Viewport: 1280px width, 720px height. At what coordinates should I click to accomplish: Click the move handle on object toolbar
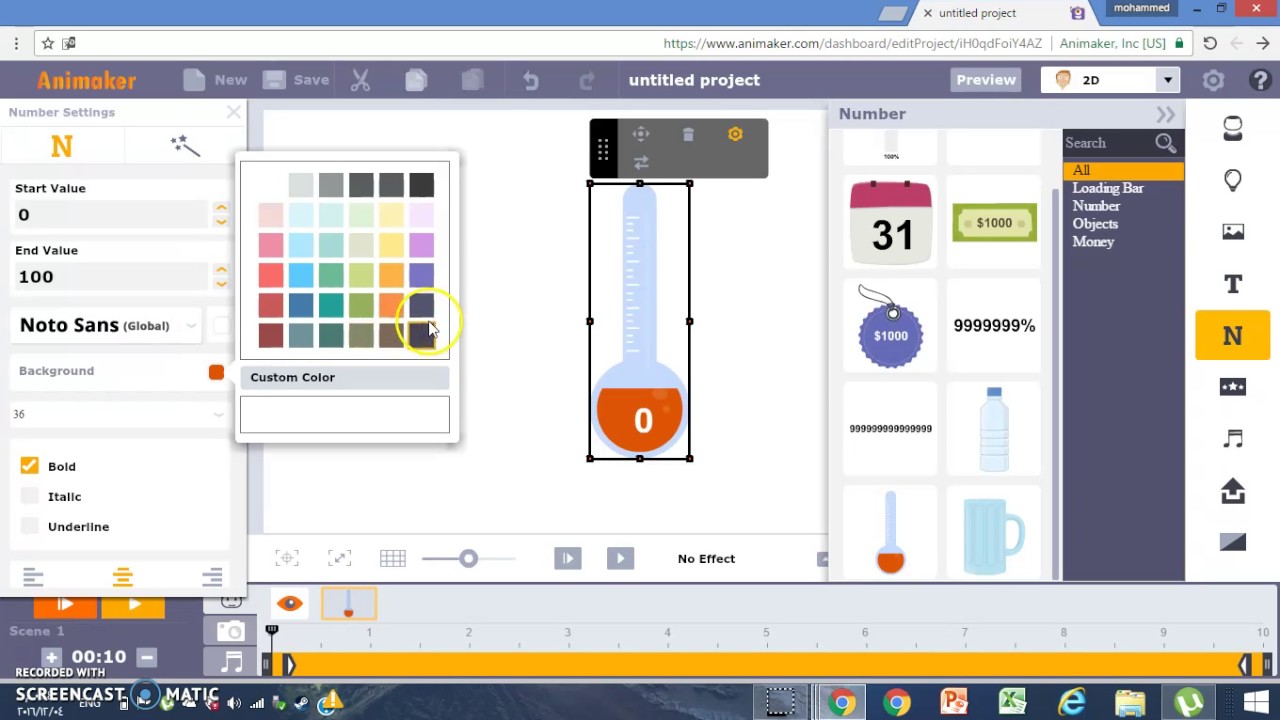pyautogui.click(x=641, y=134)
